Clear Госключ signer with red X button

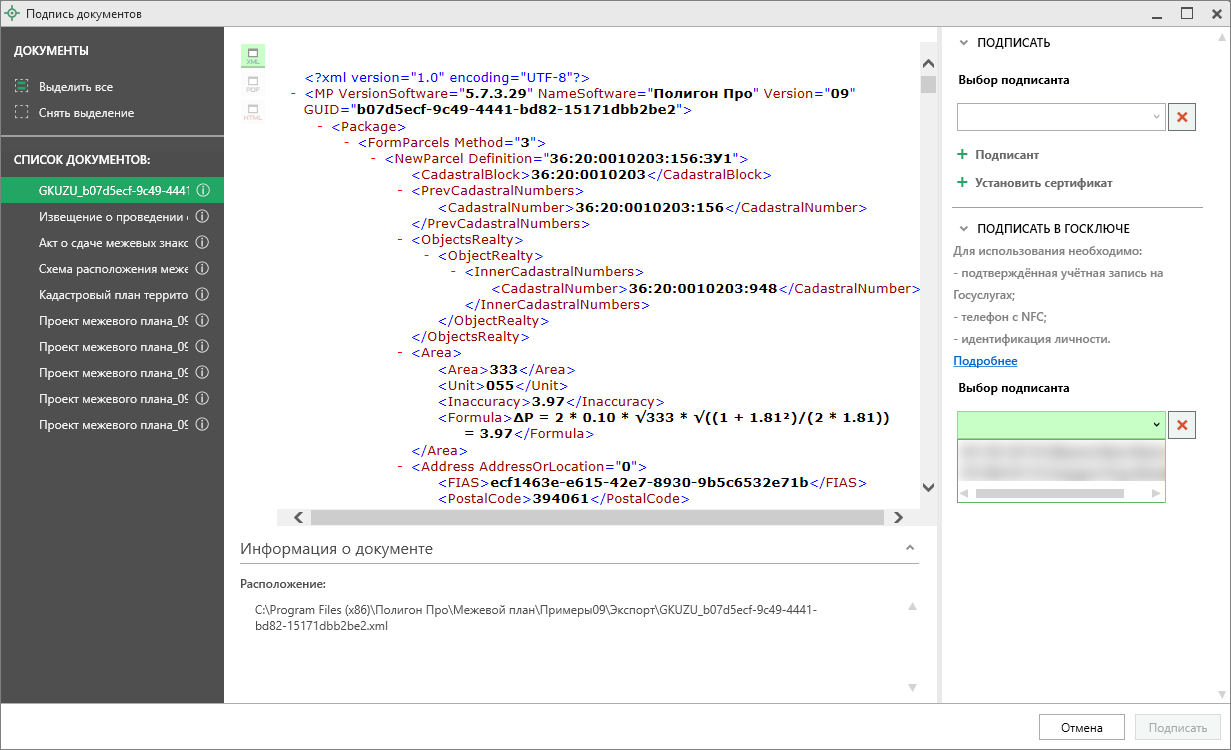[x=1182, y=425]
